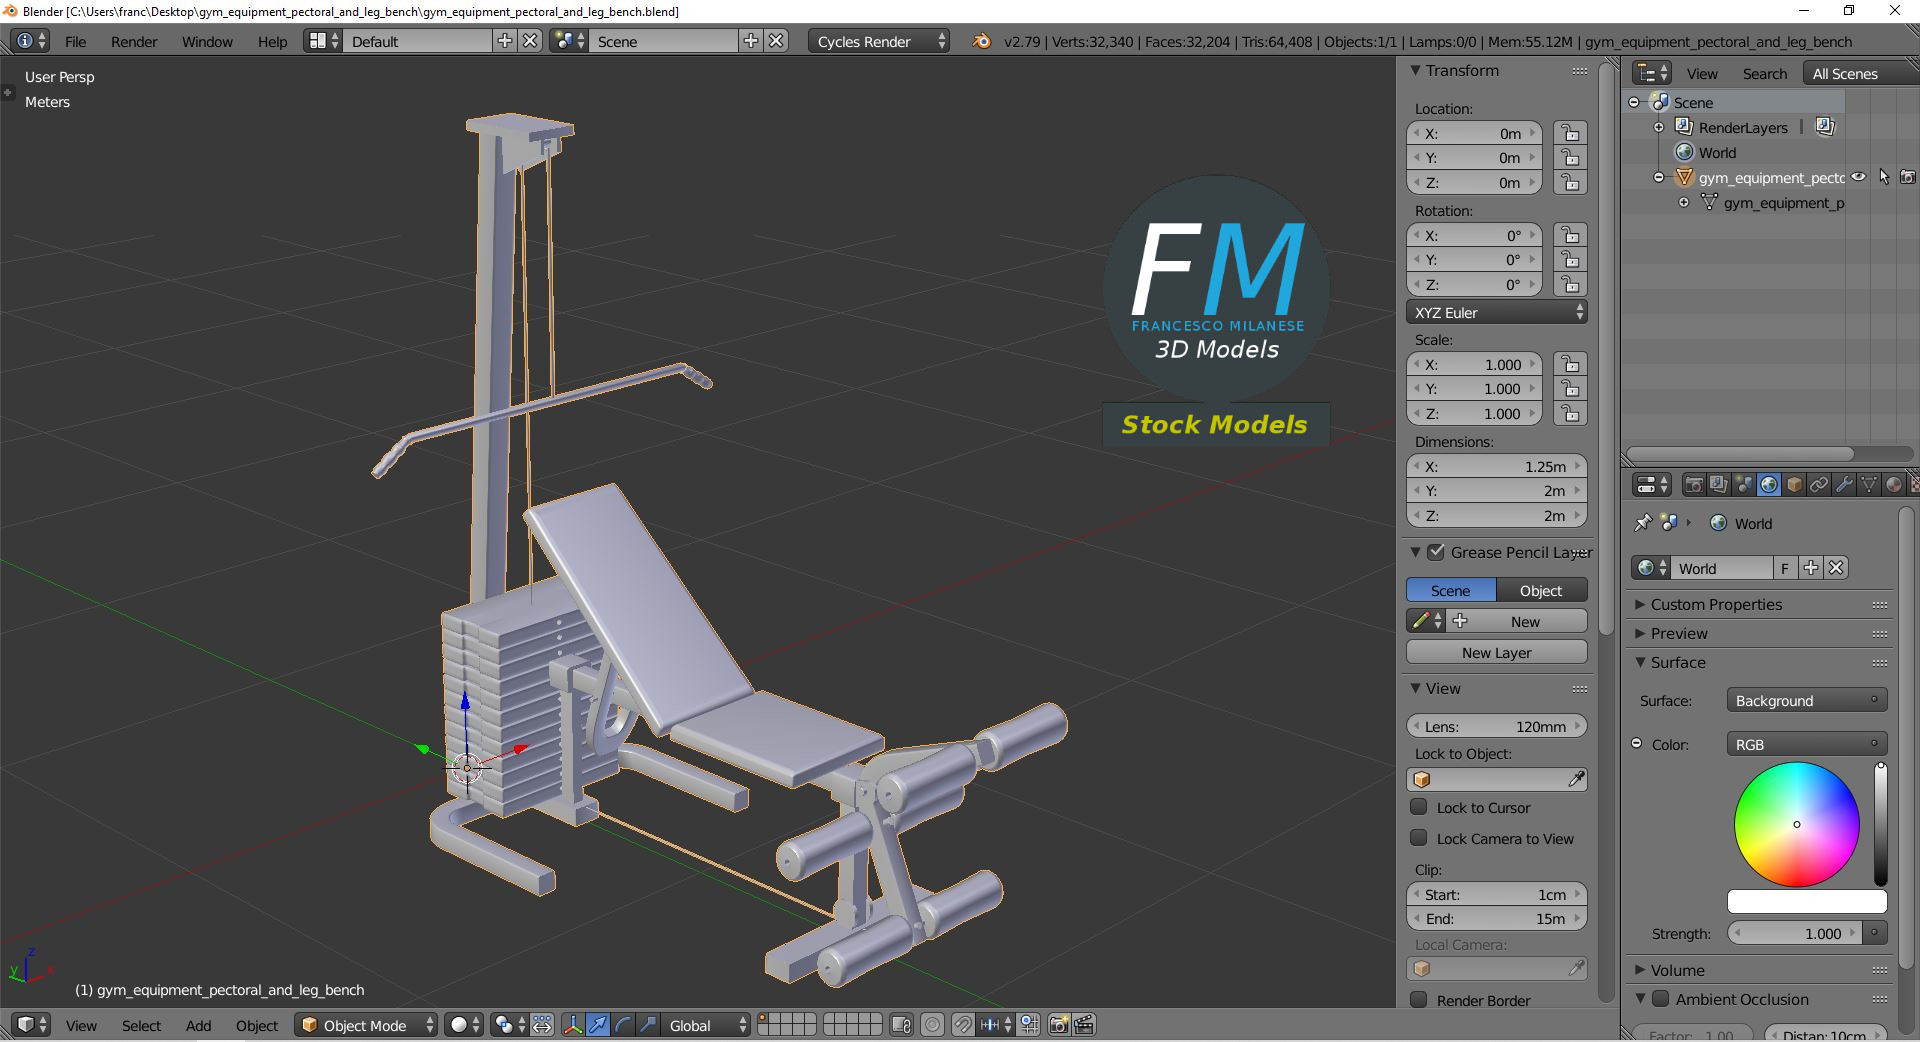Toggle proportional editing circle icon
The height and width of the screenshot is (1042, 1920).
point(932,1025)
